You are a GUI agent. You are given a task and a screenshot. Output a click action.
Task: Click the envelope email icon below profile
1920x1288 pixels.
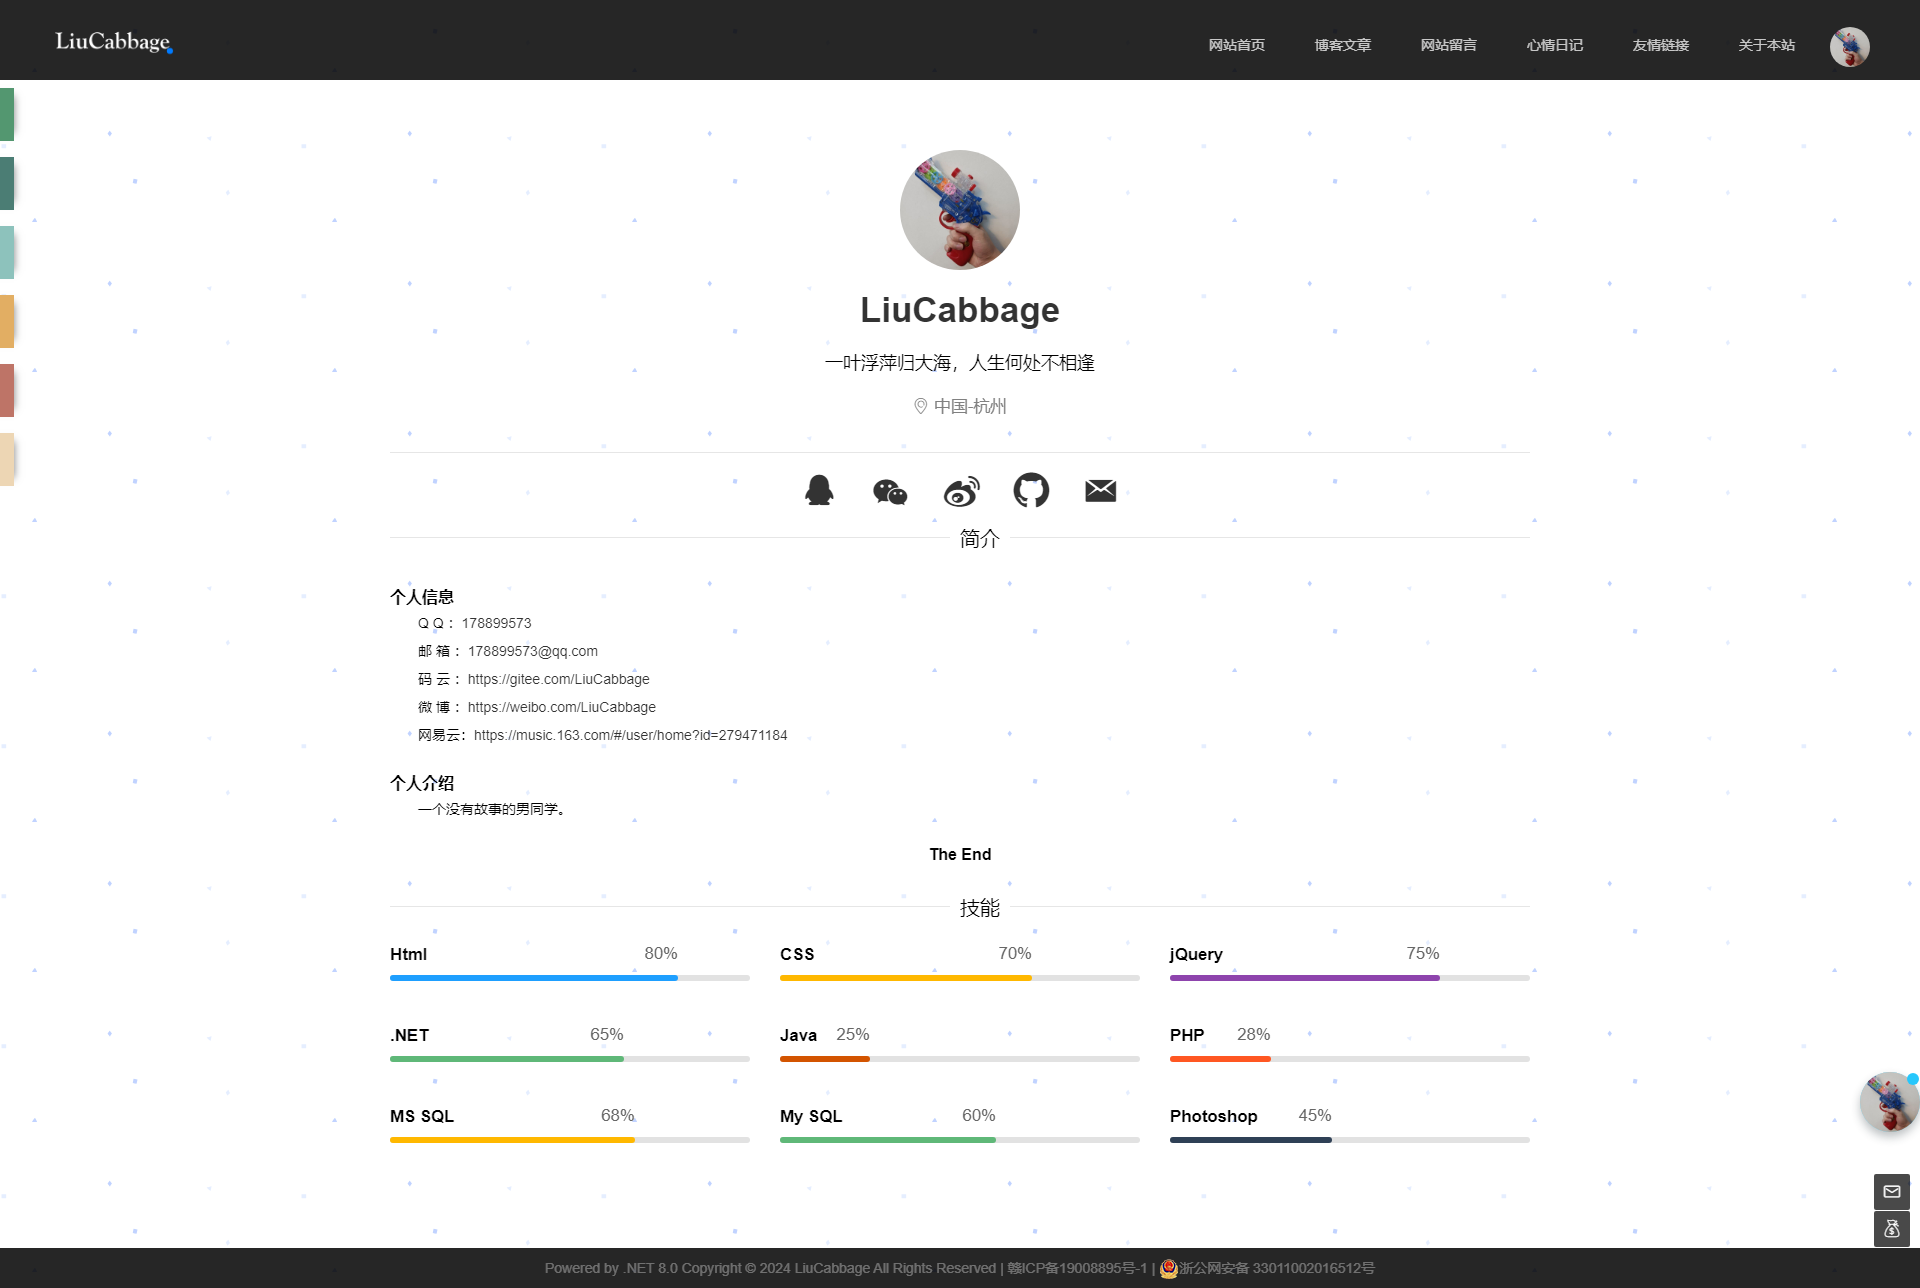tap(1100, 490)
